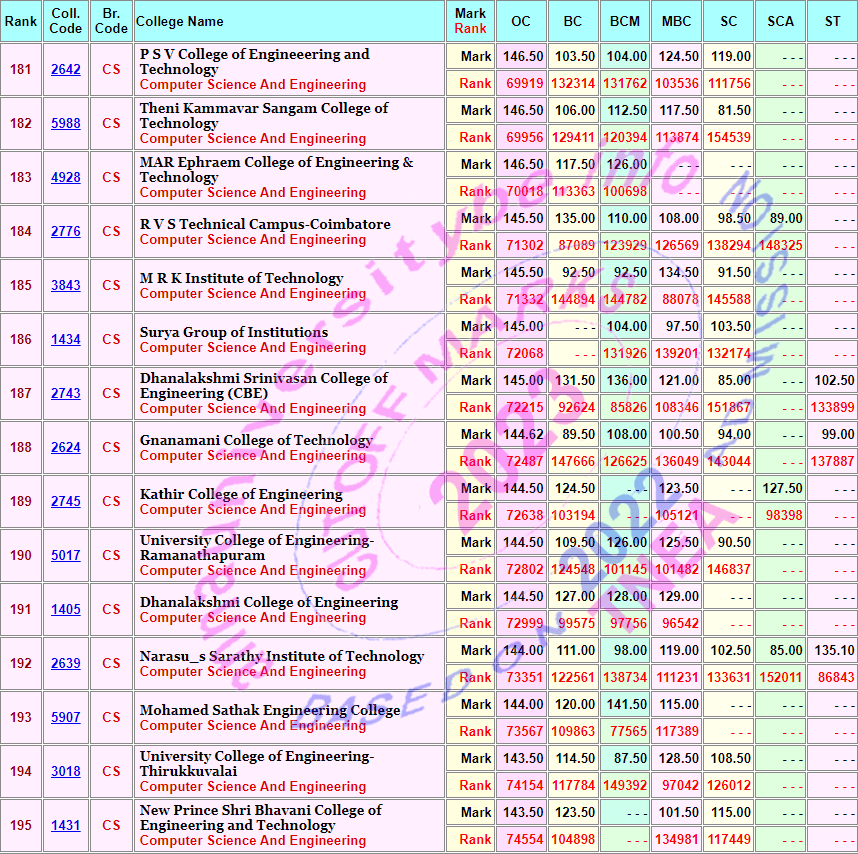The height and width of the screenshot is (854, 858).
Task: Click college code 4928 link
Action: point(66,178)
